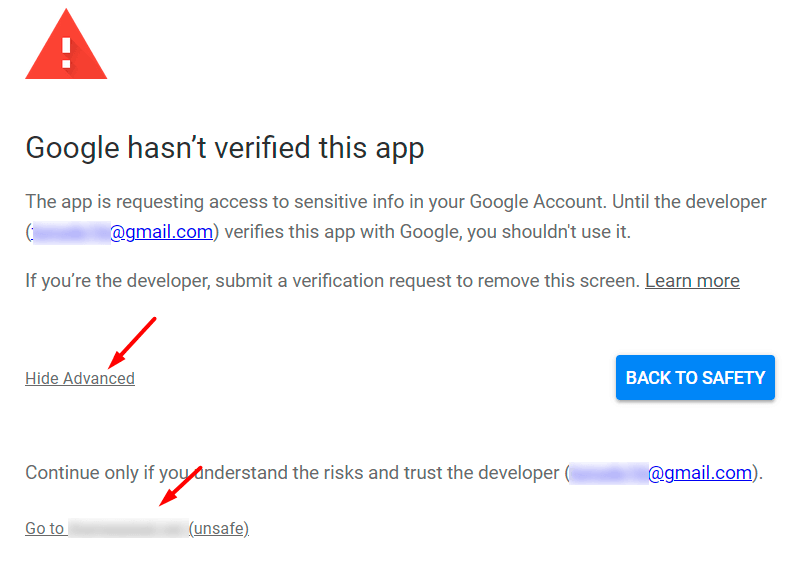This screenshot has width=800, height=575.
Task: Click the "requesting access to sensitive info" paragraph
Action: (396, 217)
